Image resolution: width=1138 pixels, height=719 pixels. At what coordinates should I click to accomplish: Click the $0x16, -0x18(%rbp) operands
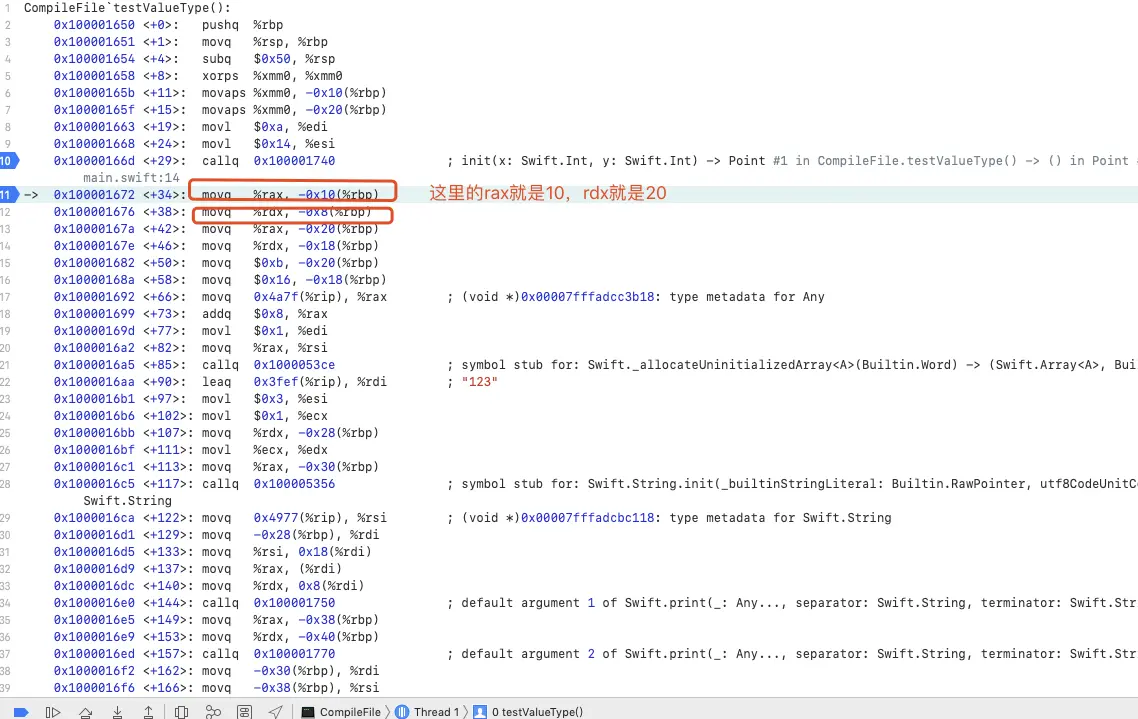[320, 280]
